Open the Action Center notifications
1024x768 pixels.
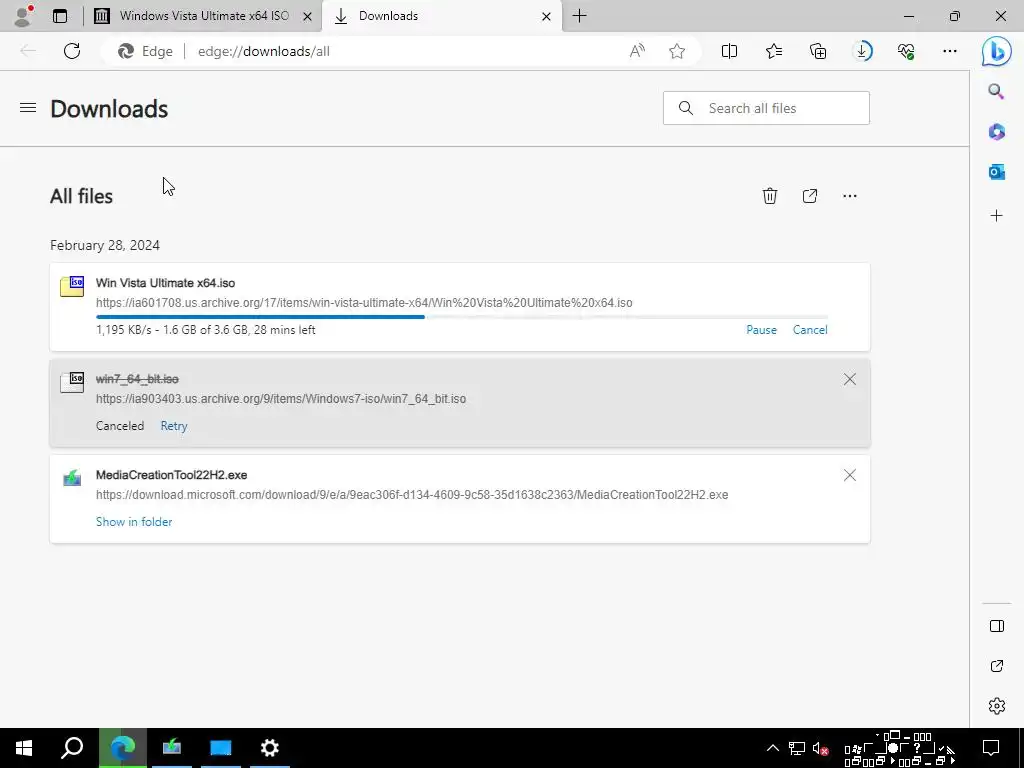[x=991, y=748]
